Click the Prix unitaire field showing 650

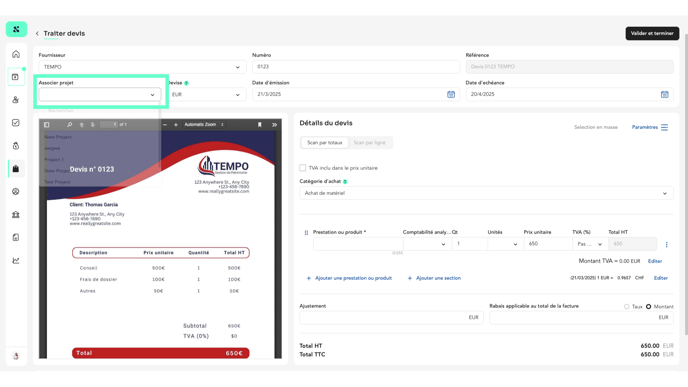(548, 244)
